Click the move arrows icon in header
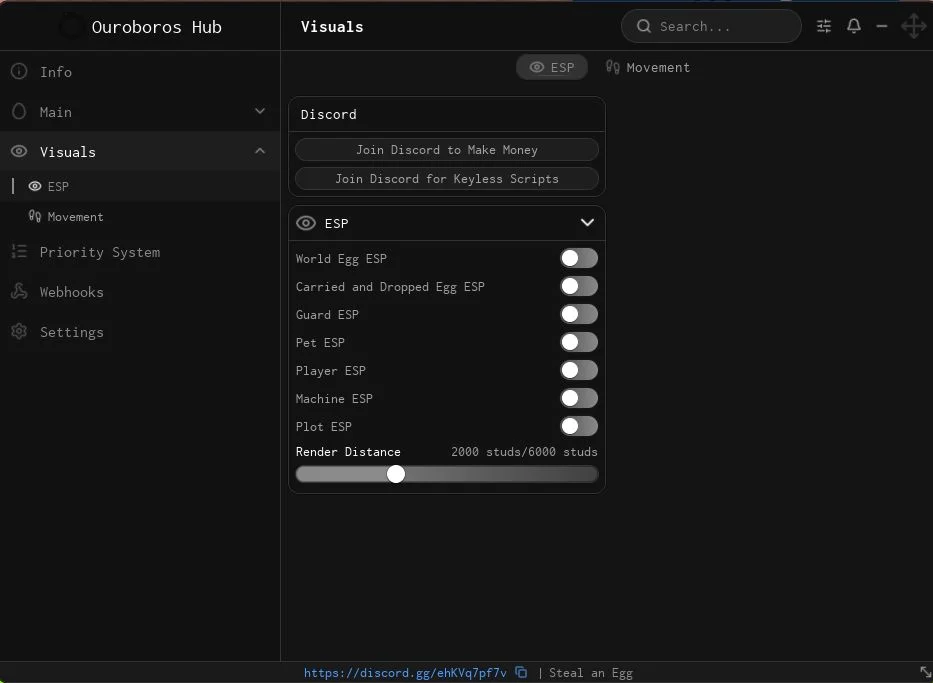The height and width of the screenshot is (683, 933). coord(913,27)
